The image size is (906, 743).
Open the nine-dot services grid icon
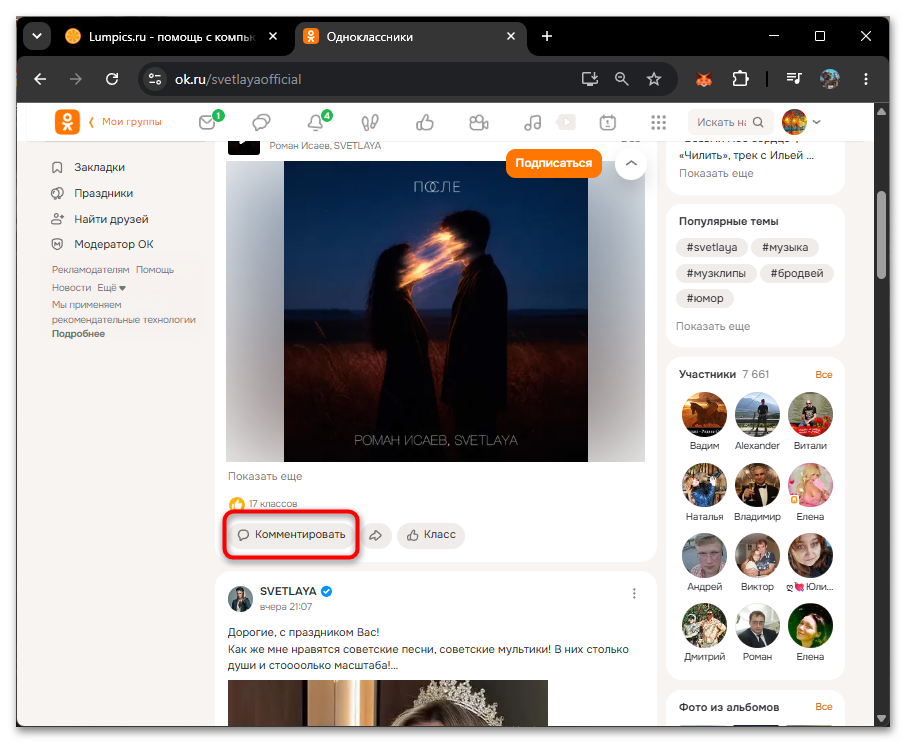click(658, 122)
